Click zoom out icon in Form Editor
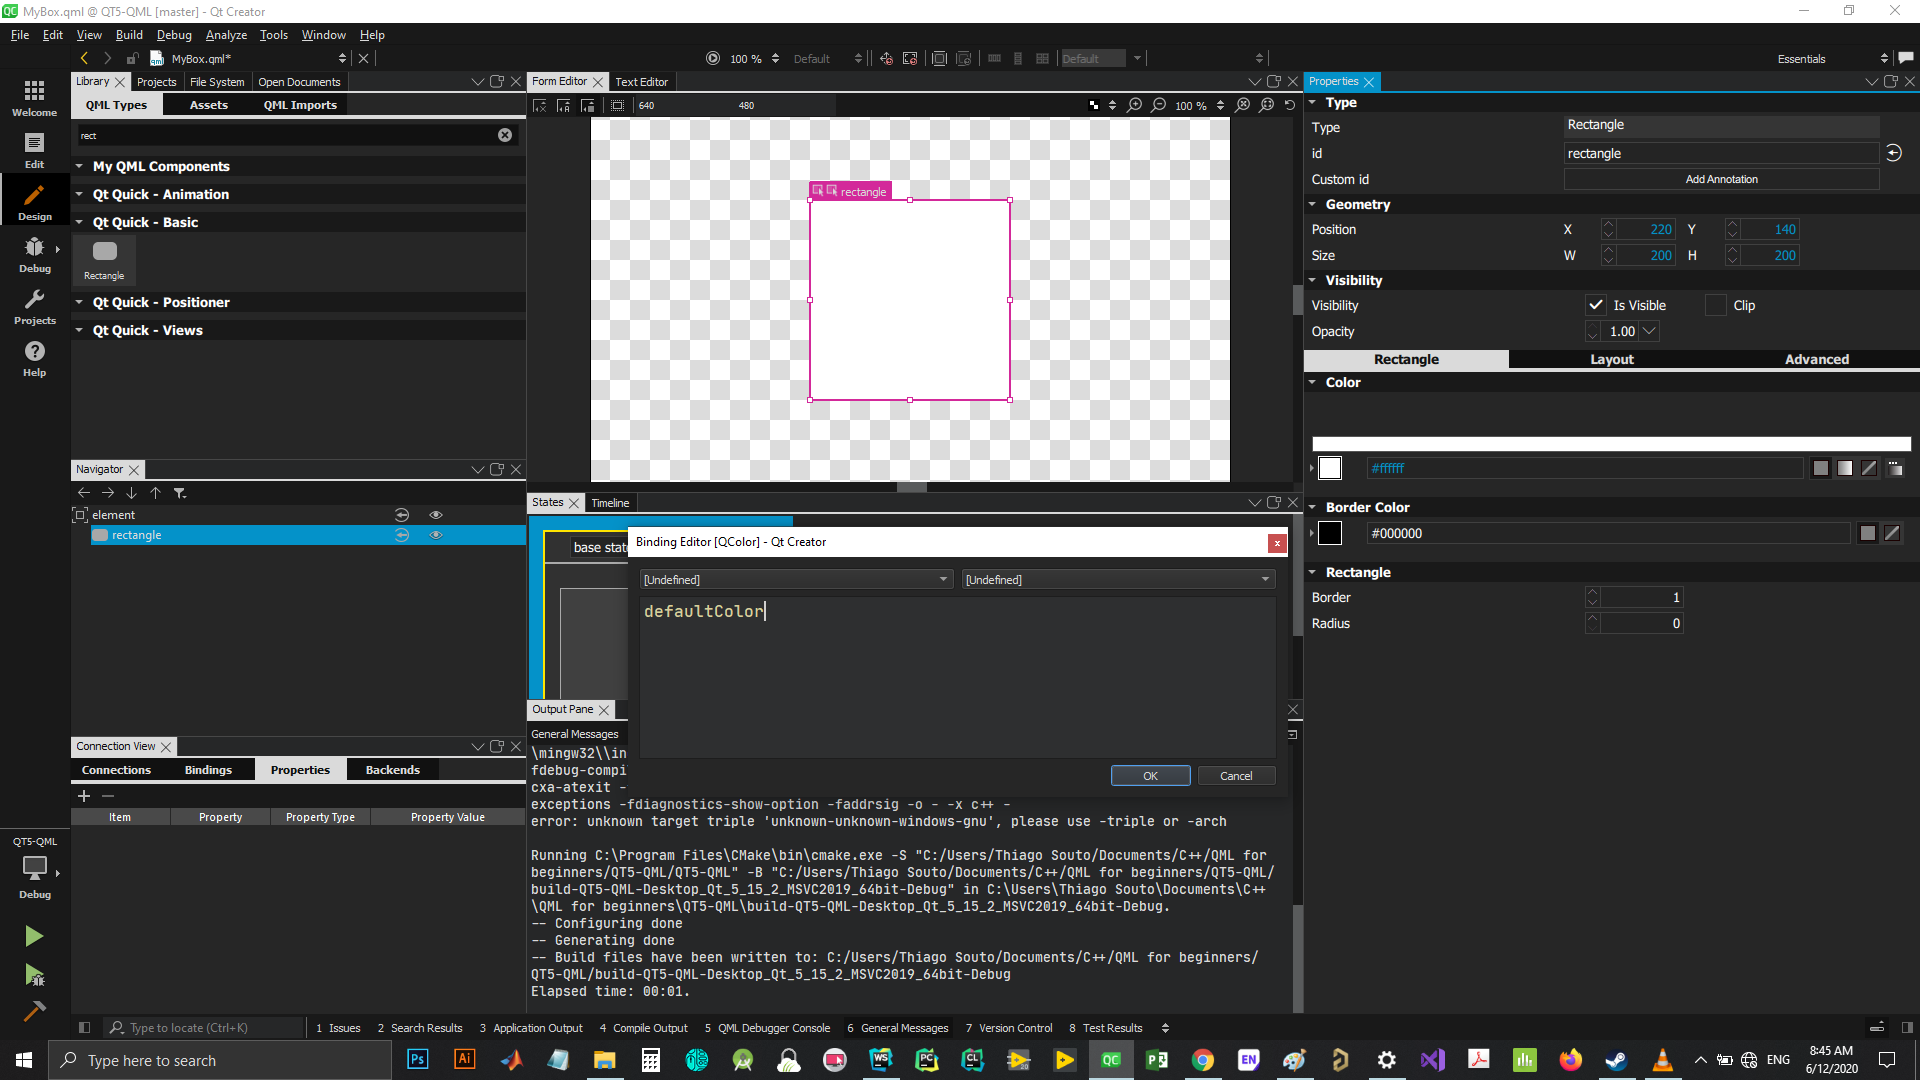 click(x=1159, y=105)
